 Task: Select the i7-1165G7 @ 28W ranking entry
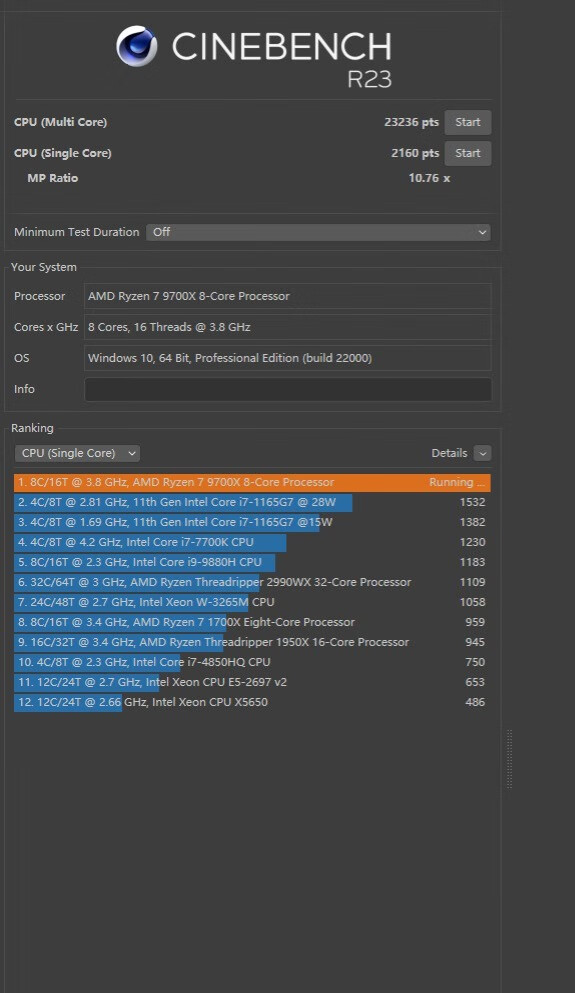pos(252,503)
